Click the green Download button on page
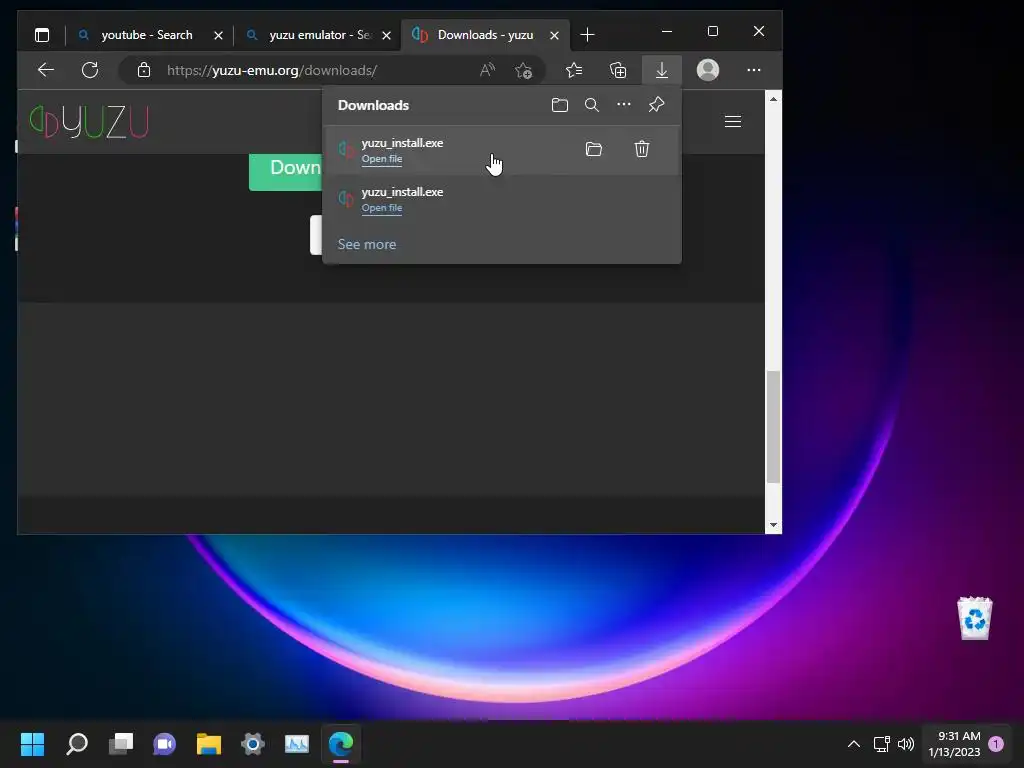The width and height of the screenshot is (1024, 768). click(x=286, y=171)
